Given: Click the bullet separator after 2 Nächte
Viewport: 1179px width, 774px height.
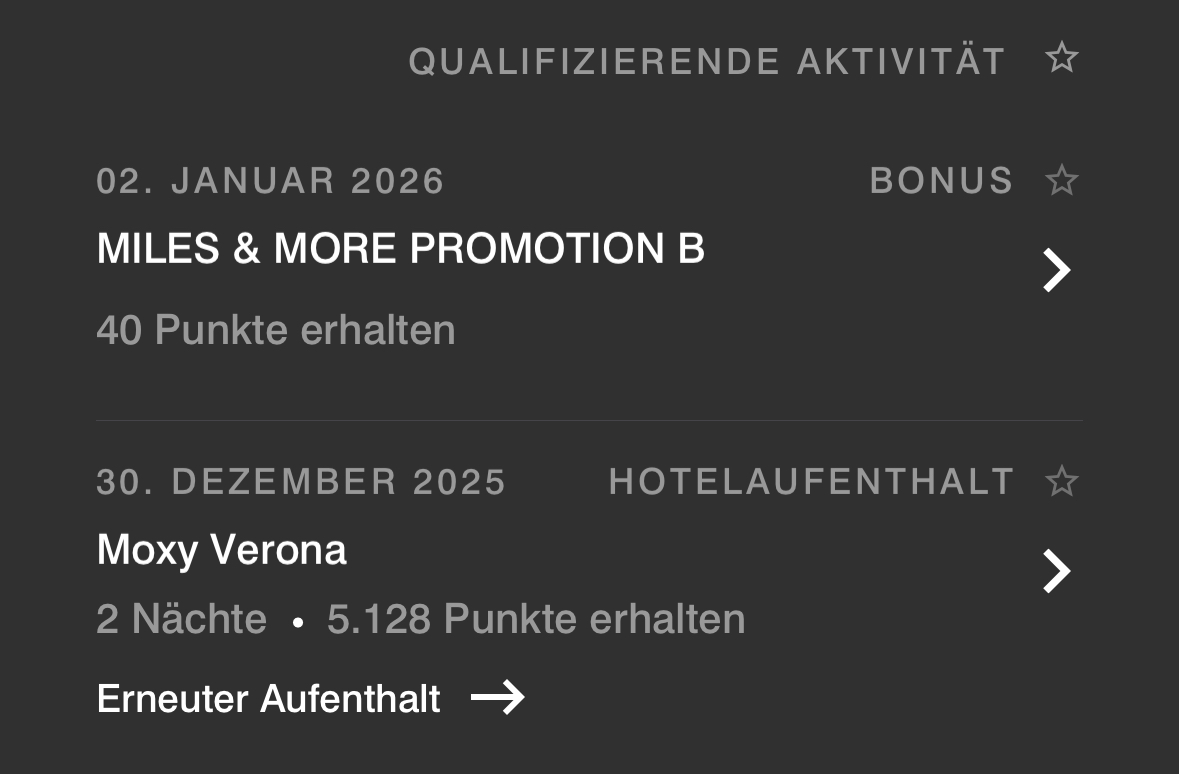Looking at the screenshot, I should [297, 622].
